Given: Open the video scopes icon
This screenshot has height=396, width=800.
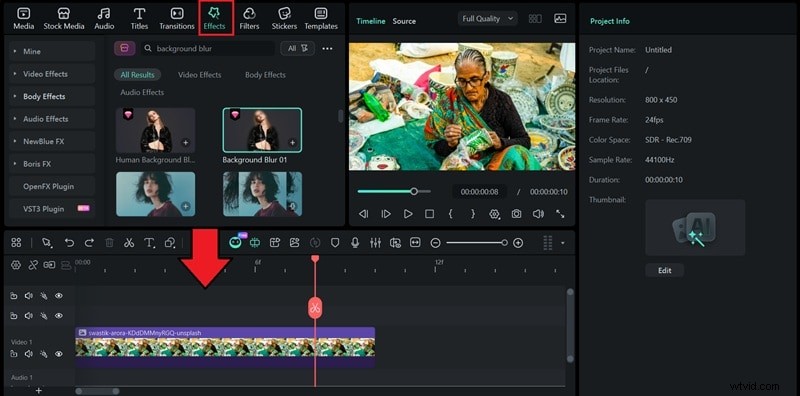Looking at the screenshot, I should coord(560,19).
